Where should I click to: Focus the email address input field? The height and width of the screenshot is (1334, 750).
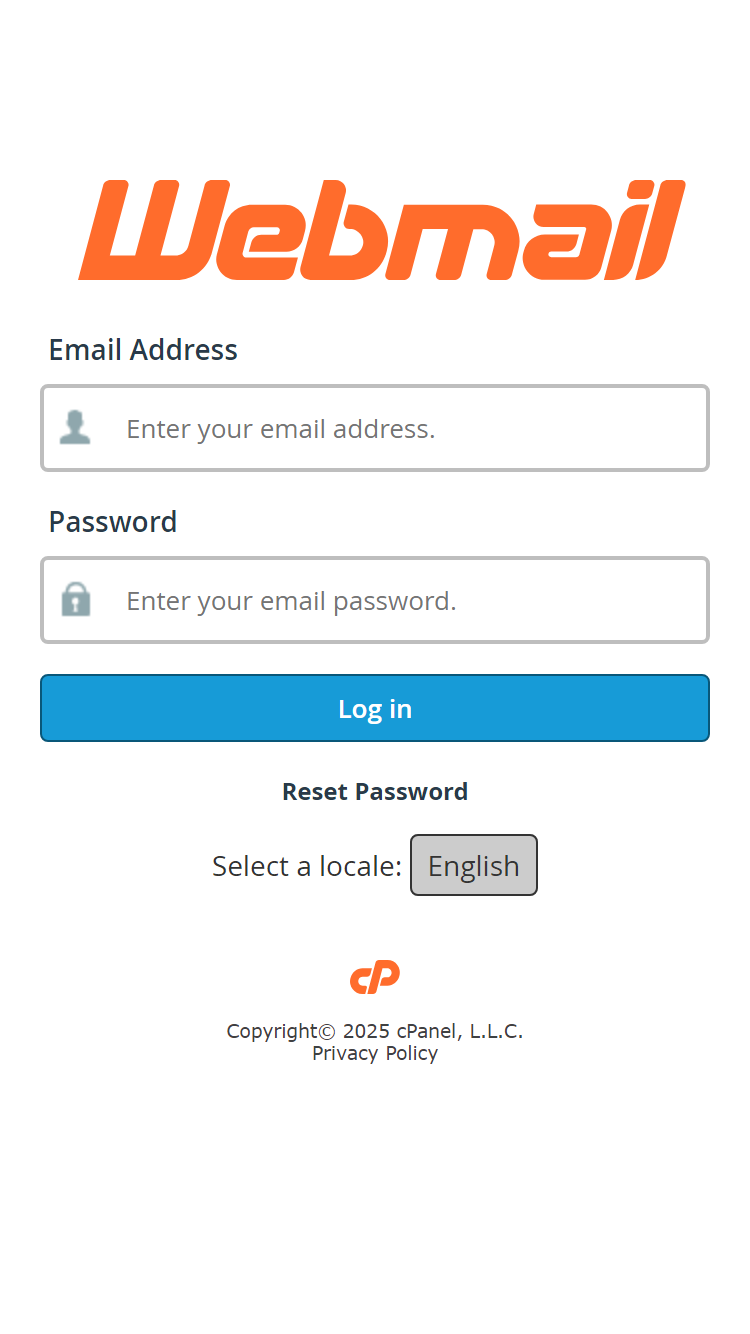click(375, 428)
